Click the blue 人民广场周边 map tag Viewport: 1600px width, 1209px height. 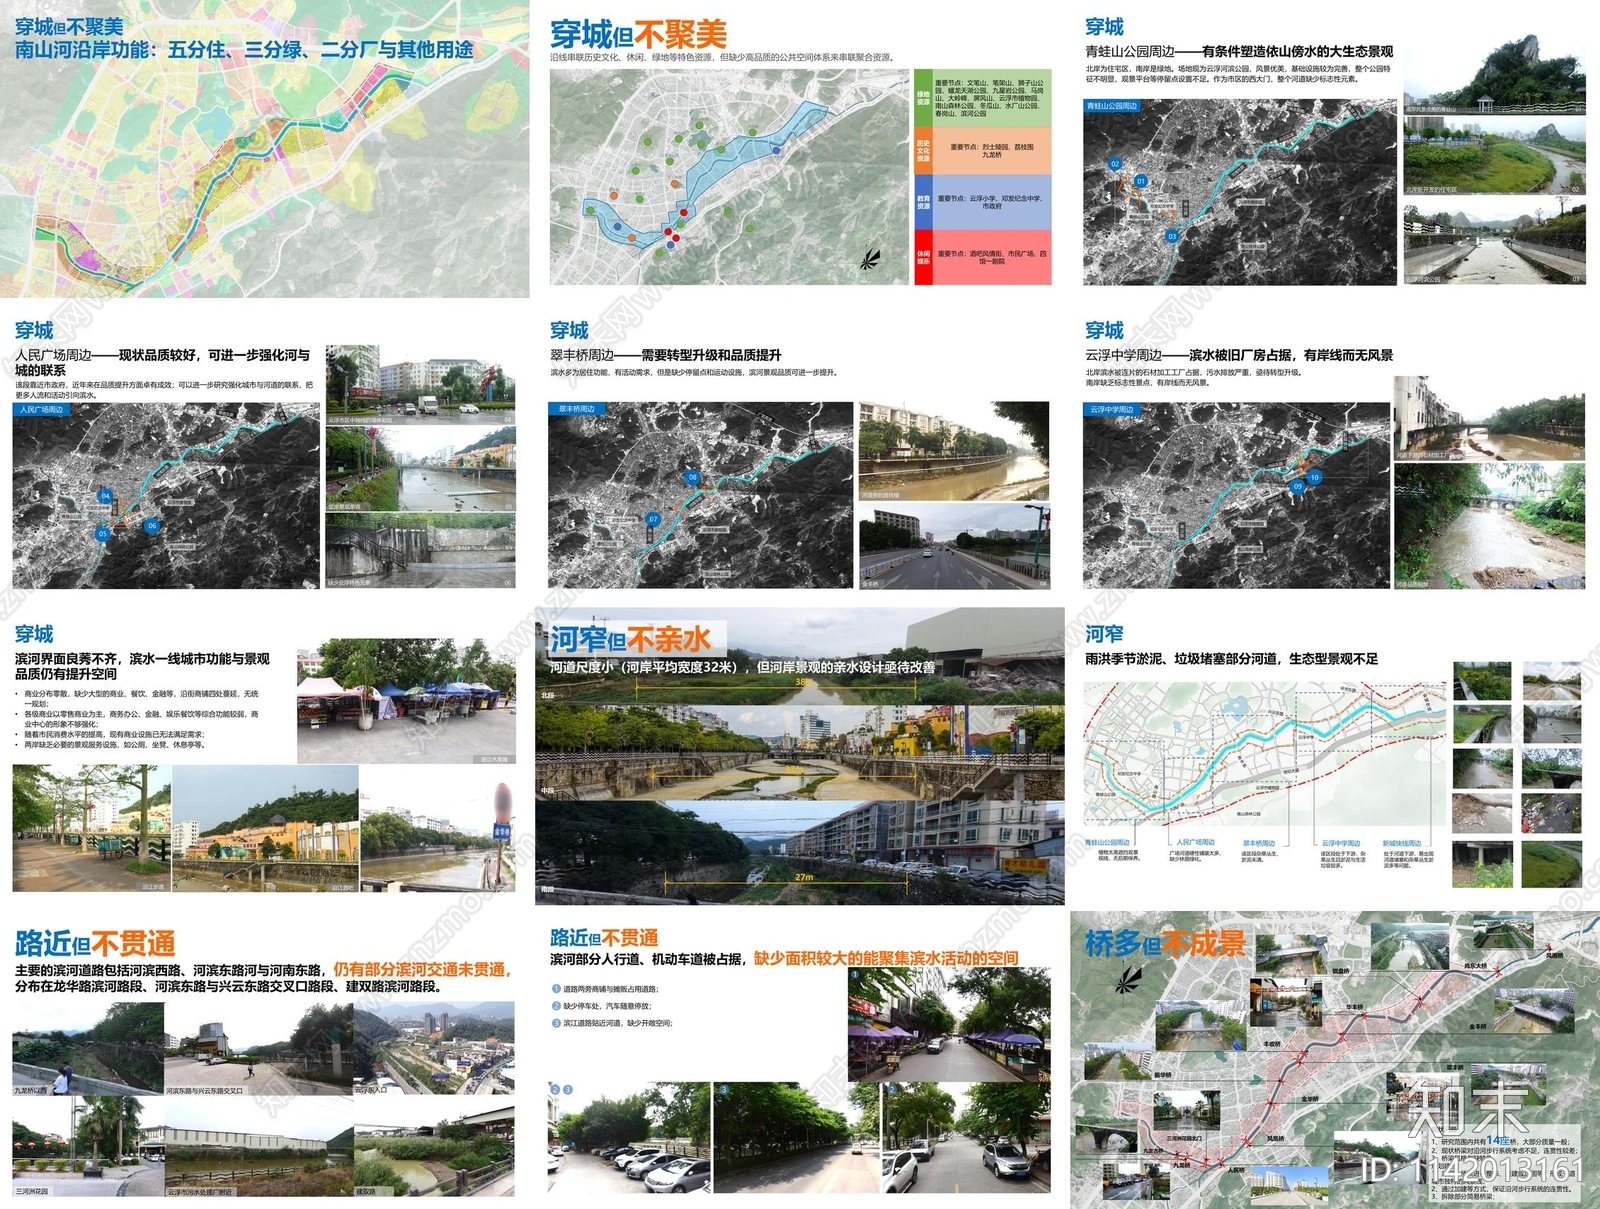[41, 409]
